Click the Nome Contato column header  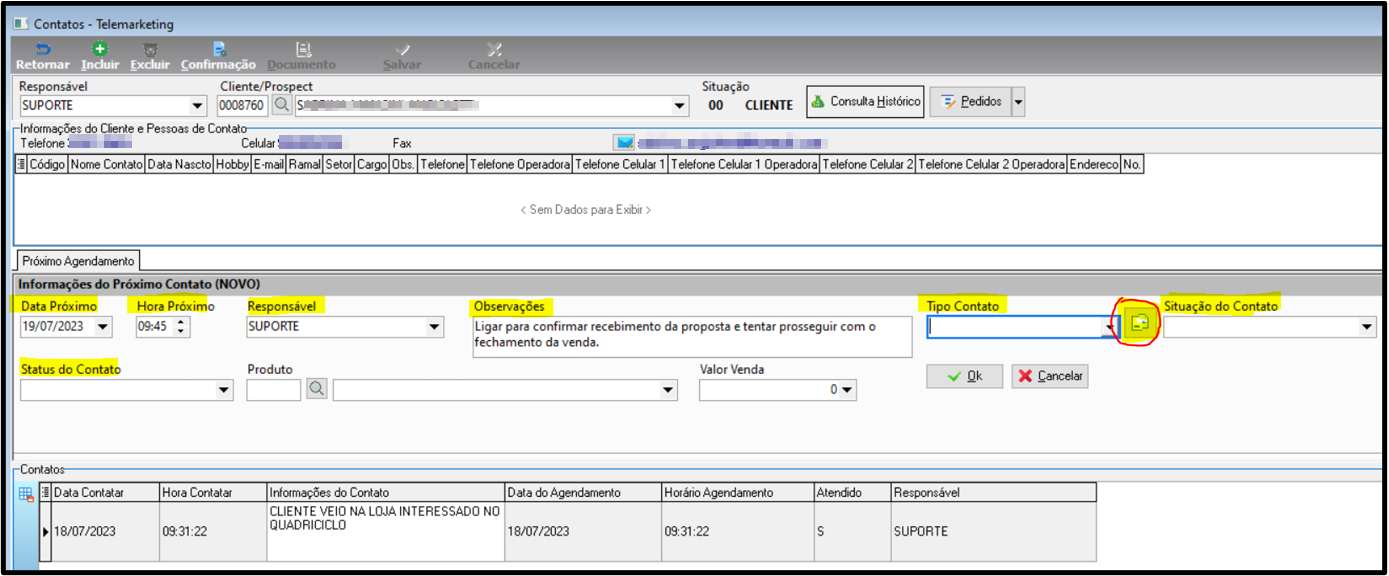pos(106,164)
